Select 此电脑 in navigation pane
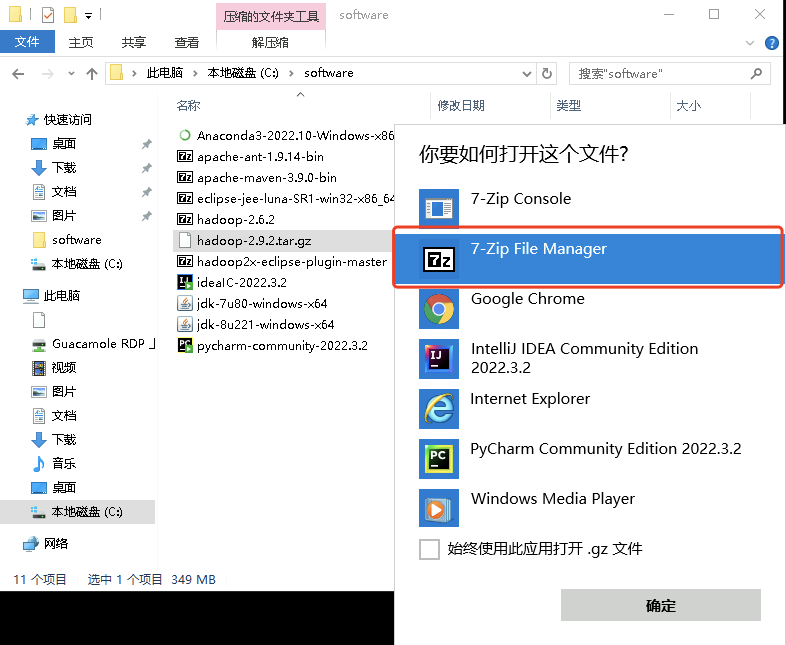Image resolution: width=786 pixels, height=645 pixels. coord(62,296)
